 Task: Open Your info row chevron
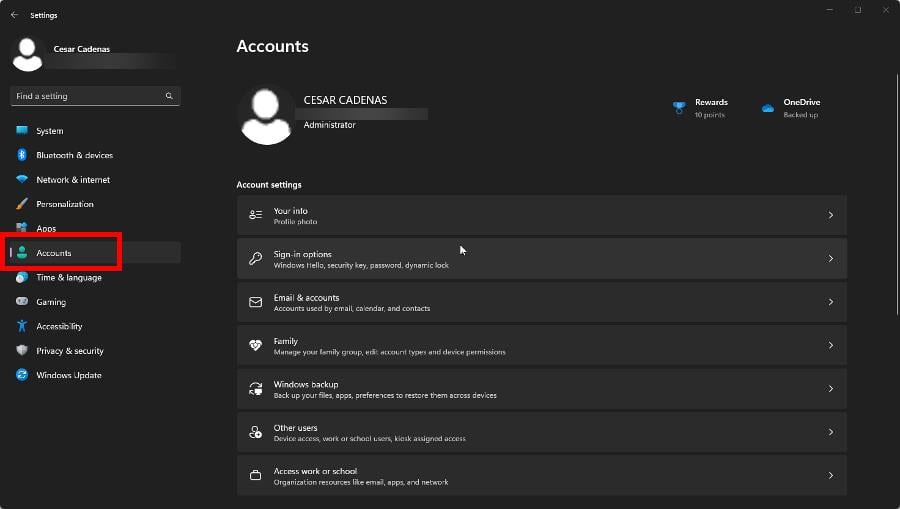(x=830, y=215)
